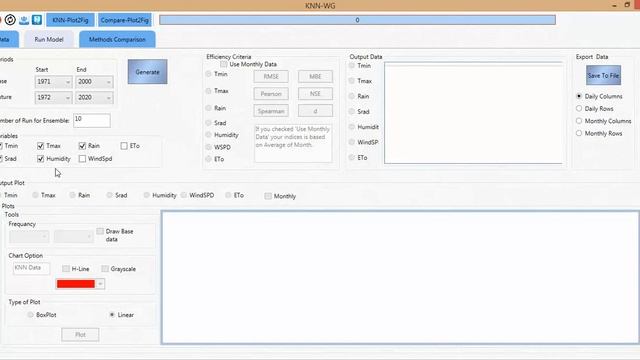Choose the BoxPlot plot type
The image size is (640, 360).
(31, 315)
